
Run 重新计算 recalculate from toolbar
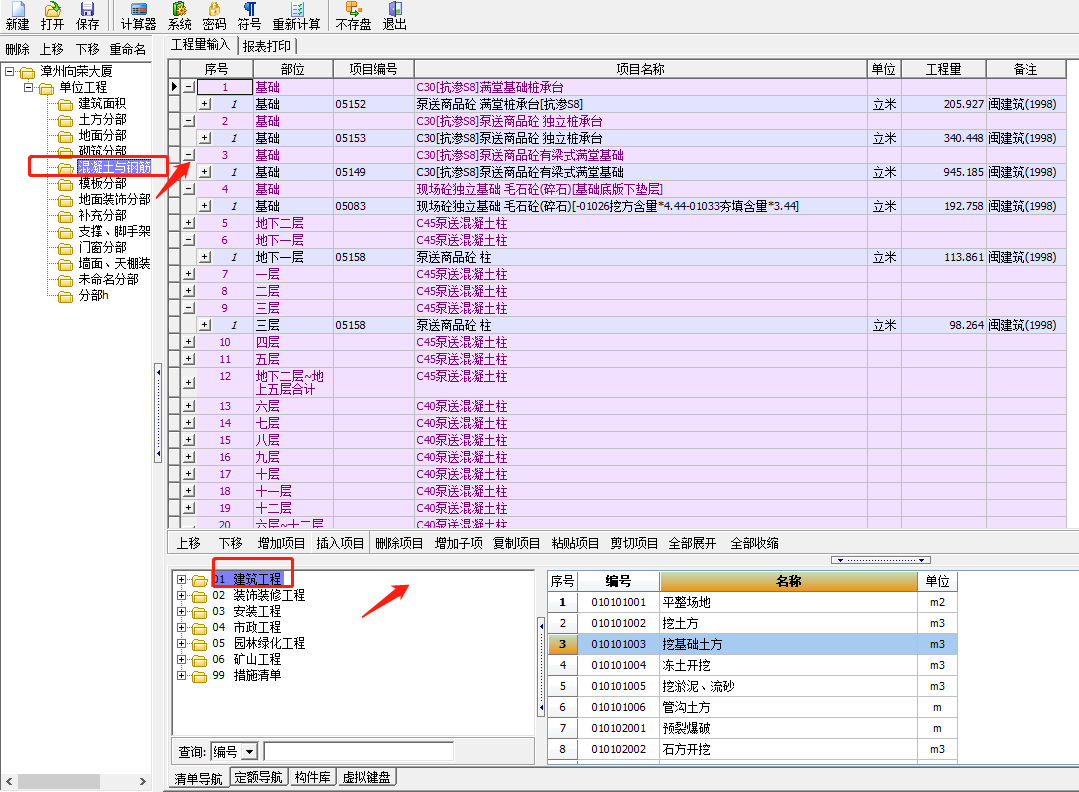coord(296,15)
